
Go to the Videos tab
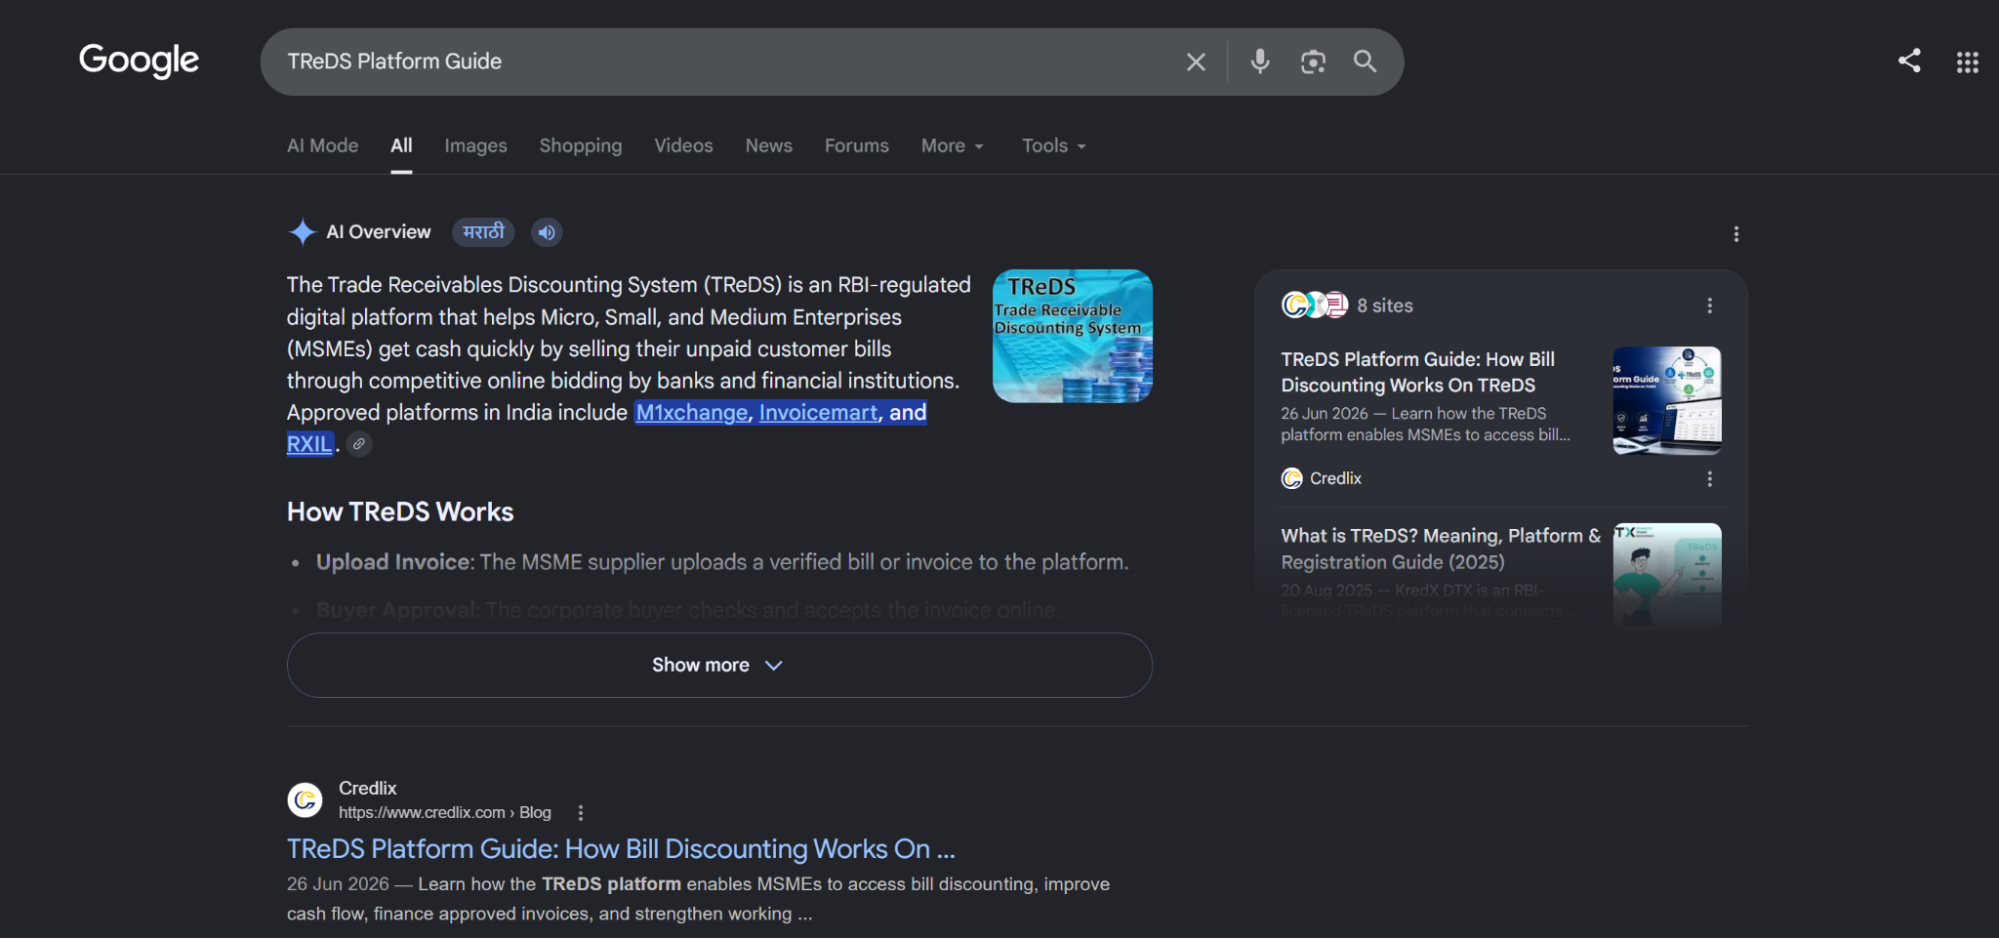coord(684,146)
